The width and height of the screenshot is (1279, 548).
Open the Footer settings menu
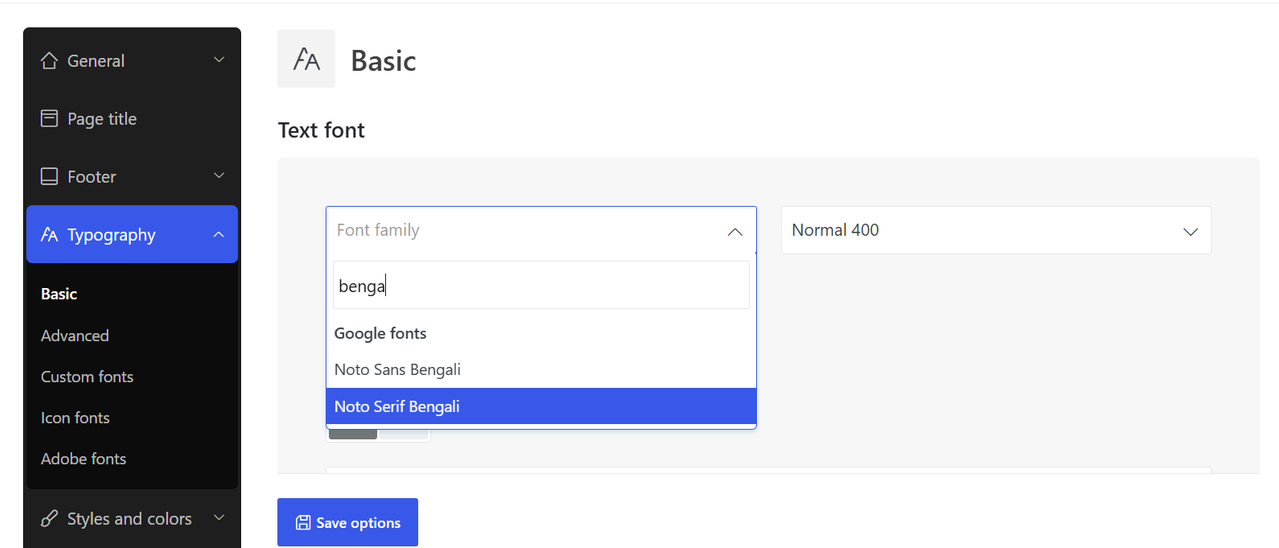coord(132,177)
